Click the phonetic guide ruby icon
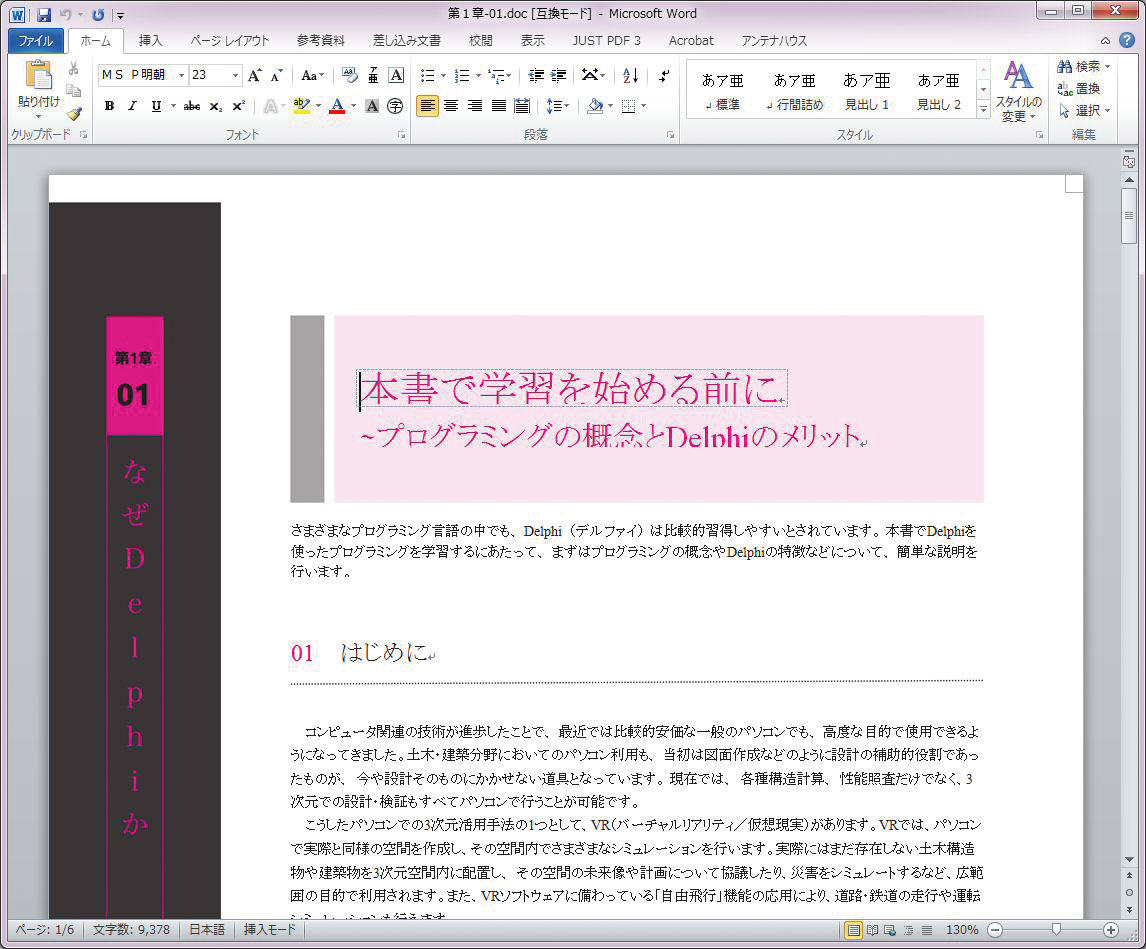Screen dimensions: 1146x949 click(373, 75)
